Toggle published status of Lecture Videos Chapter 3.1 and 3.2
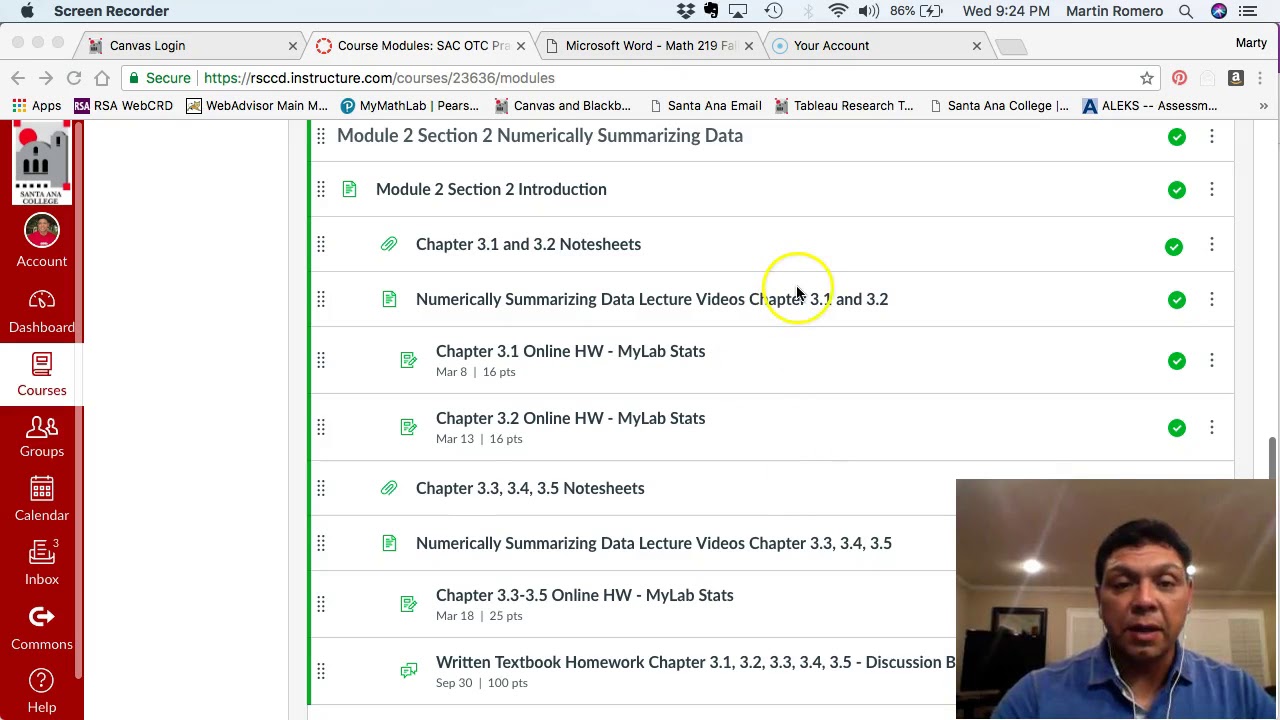Viewport: 1280px width, 720px height. click(1177, 300)
